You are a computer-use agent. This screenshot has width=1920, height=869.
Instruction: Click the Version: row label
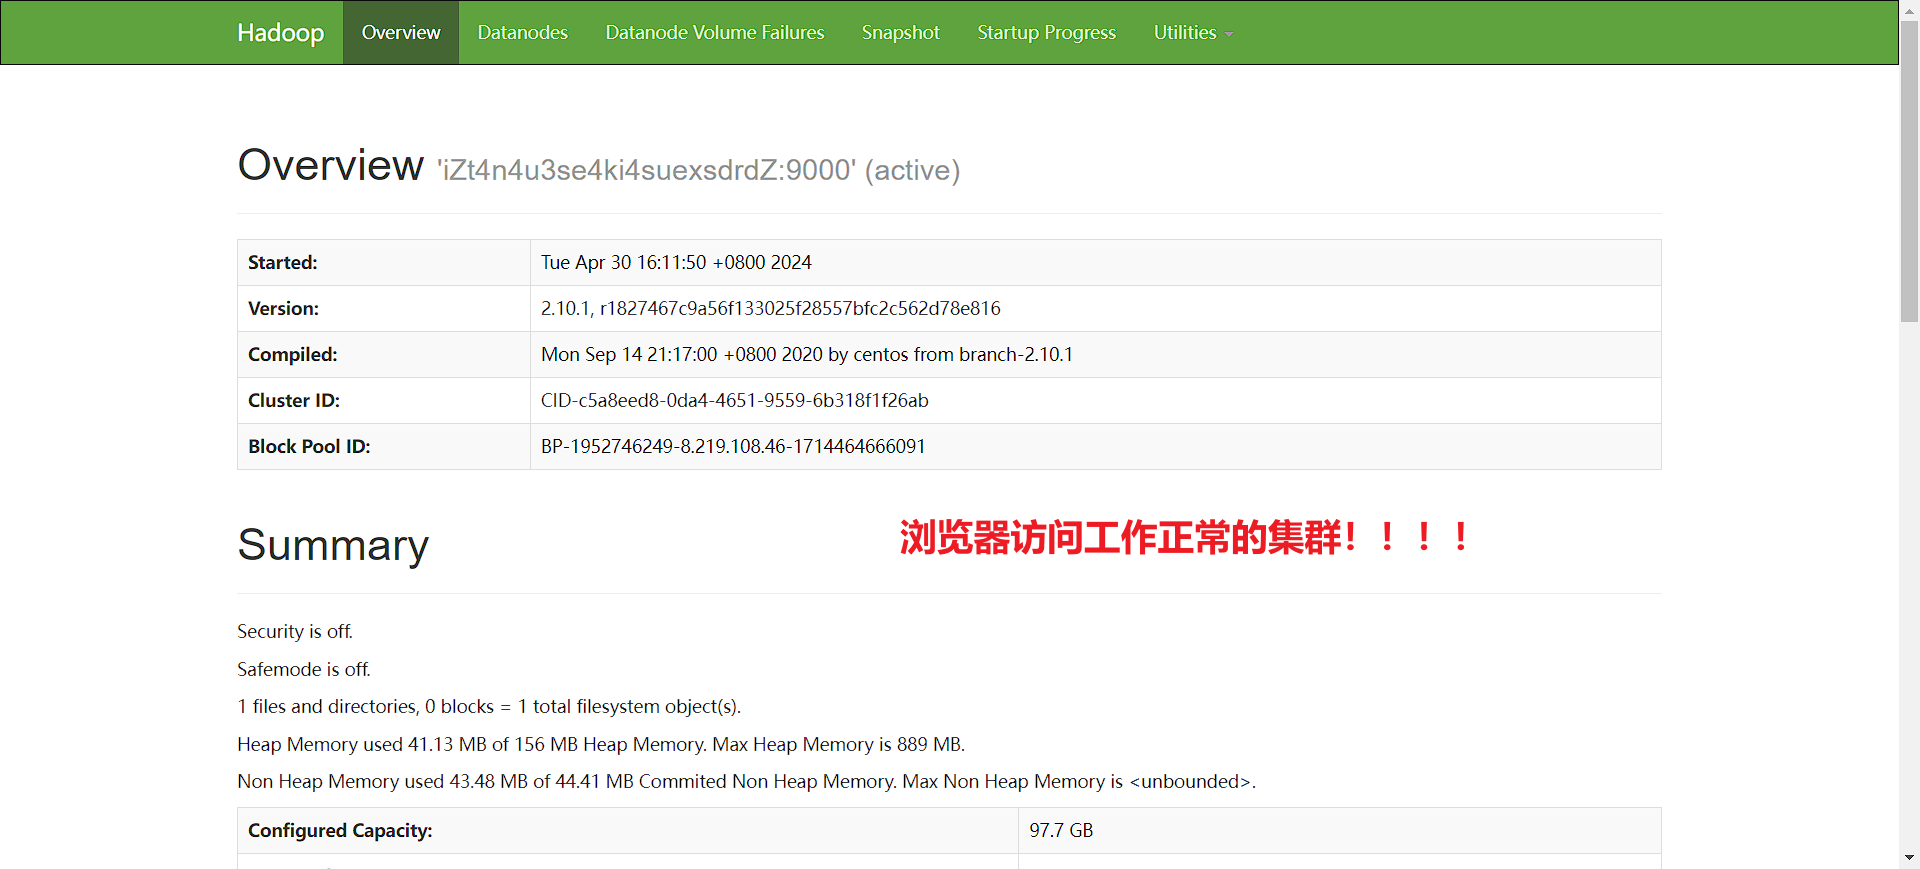[284, 308]
